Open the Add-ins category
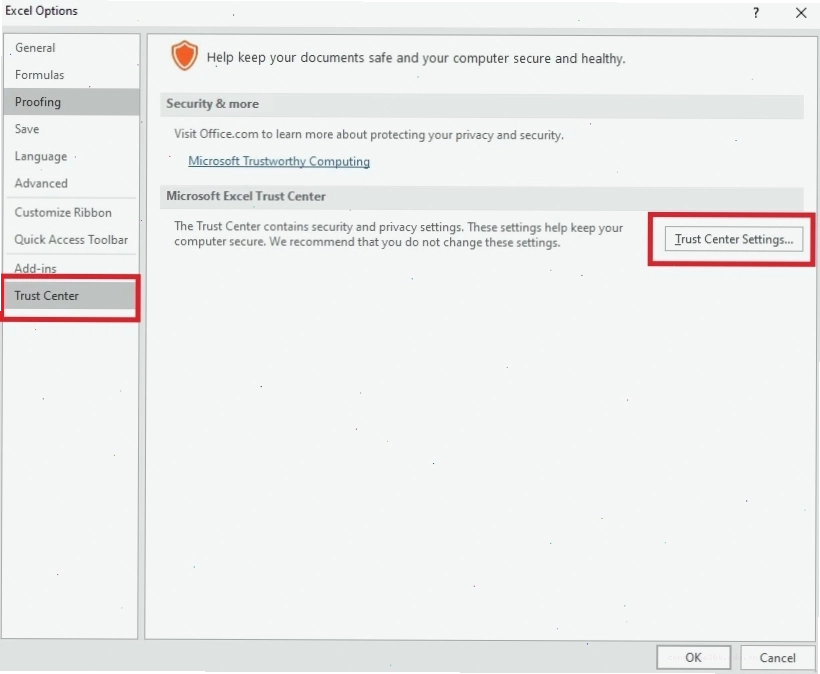The width and height of the screenshot is (820, 674). click(x=71, y=268)
